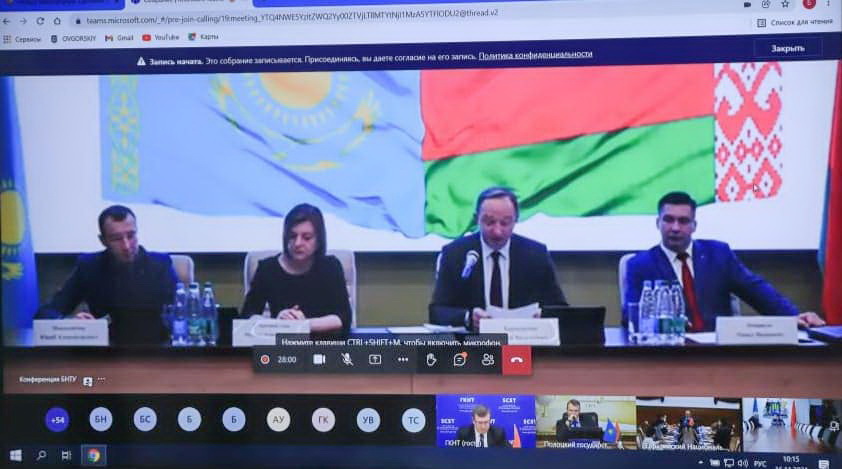The width and height of the screenshot is (842, 469).
Task: Go forward in the browser
Action: (23, 21)
